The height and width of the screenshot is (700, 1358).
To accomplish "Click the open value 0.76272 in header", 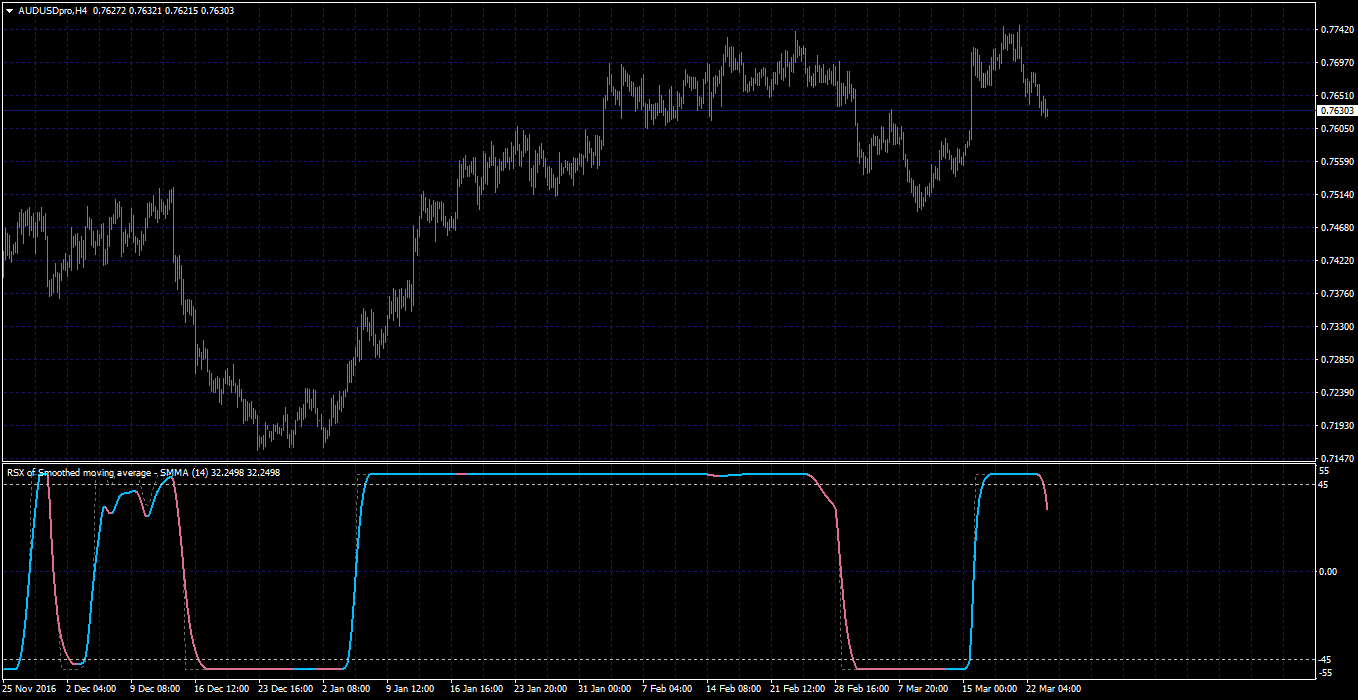I will click(x=108, y=9).
